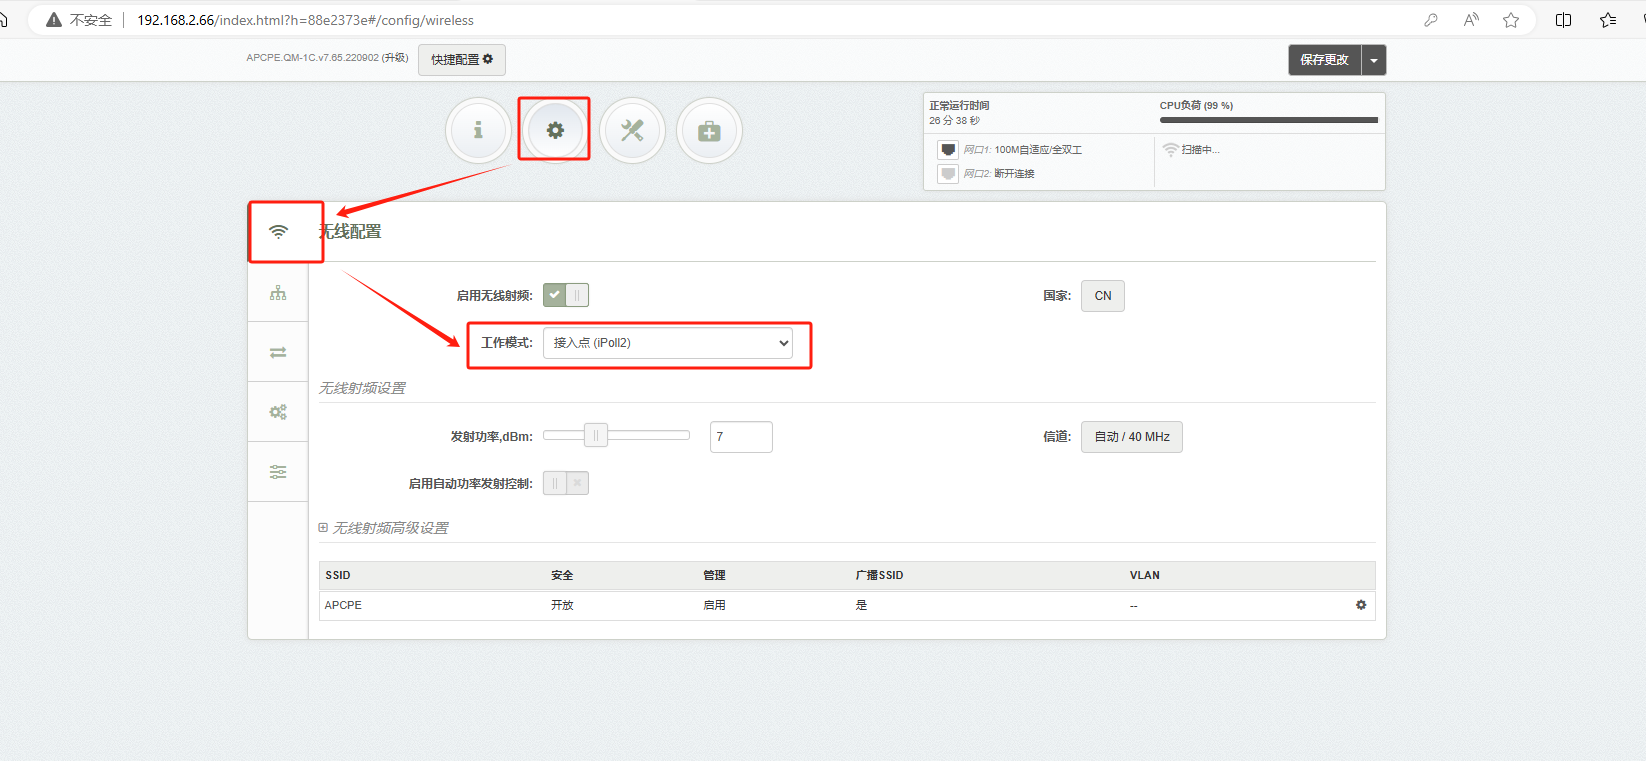The width and height of the screenshot is (1646, 761).
Task: Click the wireless scanning status icon
Action: point(1170,150)
